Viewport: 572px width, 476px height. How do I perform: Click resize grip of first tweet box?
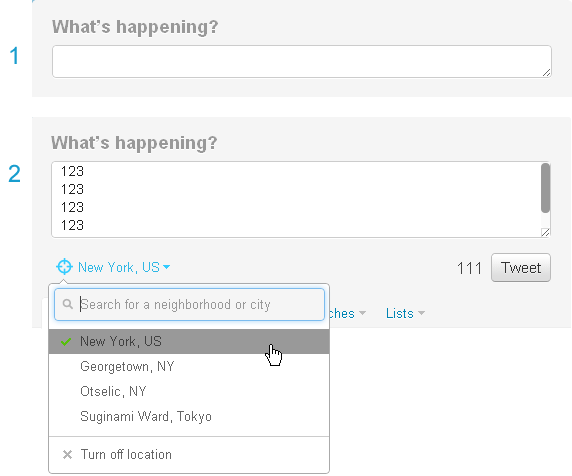[x=546, y=73]
